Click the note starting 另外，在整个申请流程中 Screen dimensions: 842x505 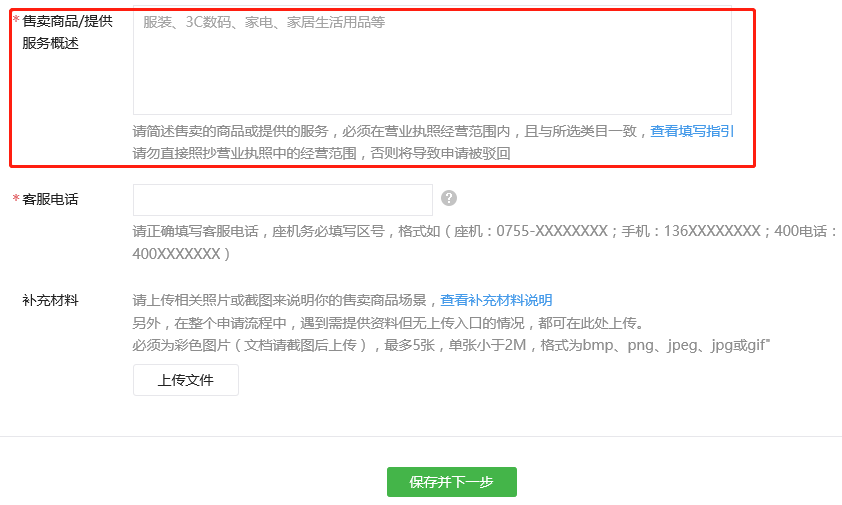click(388, 323)
